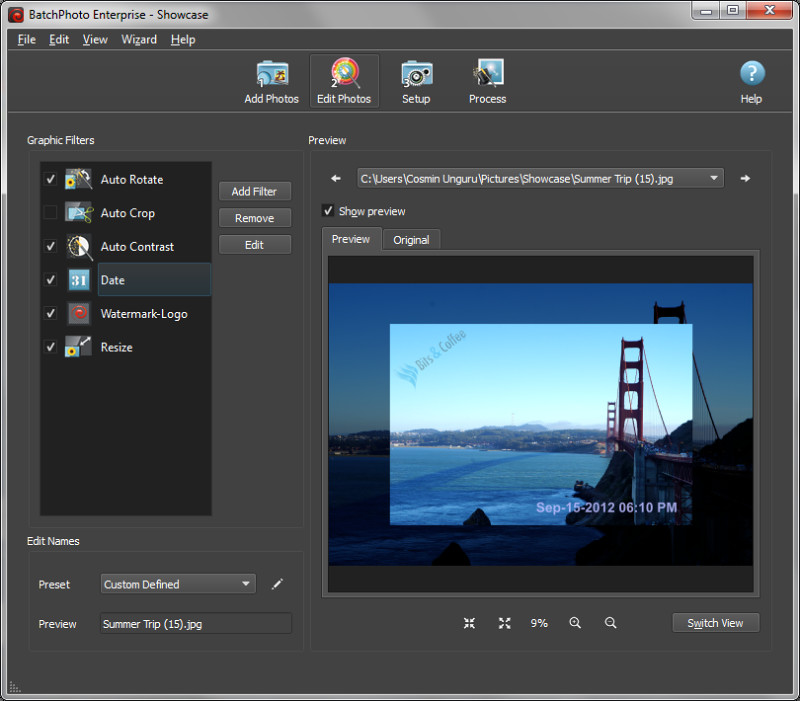Click the preview image of the bridge
Screen dimensions: 800x701
540,424
